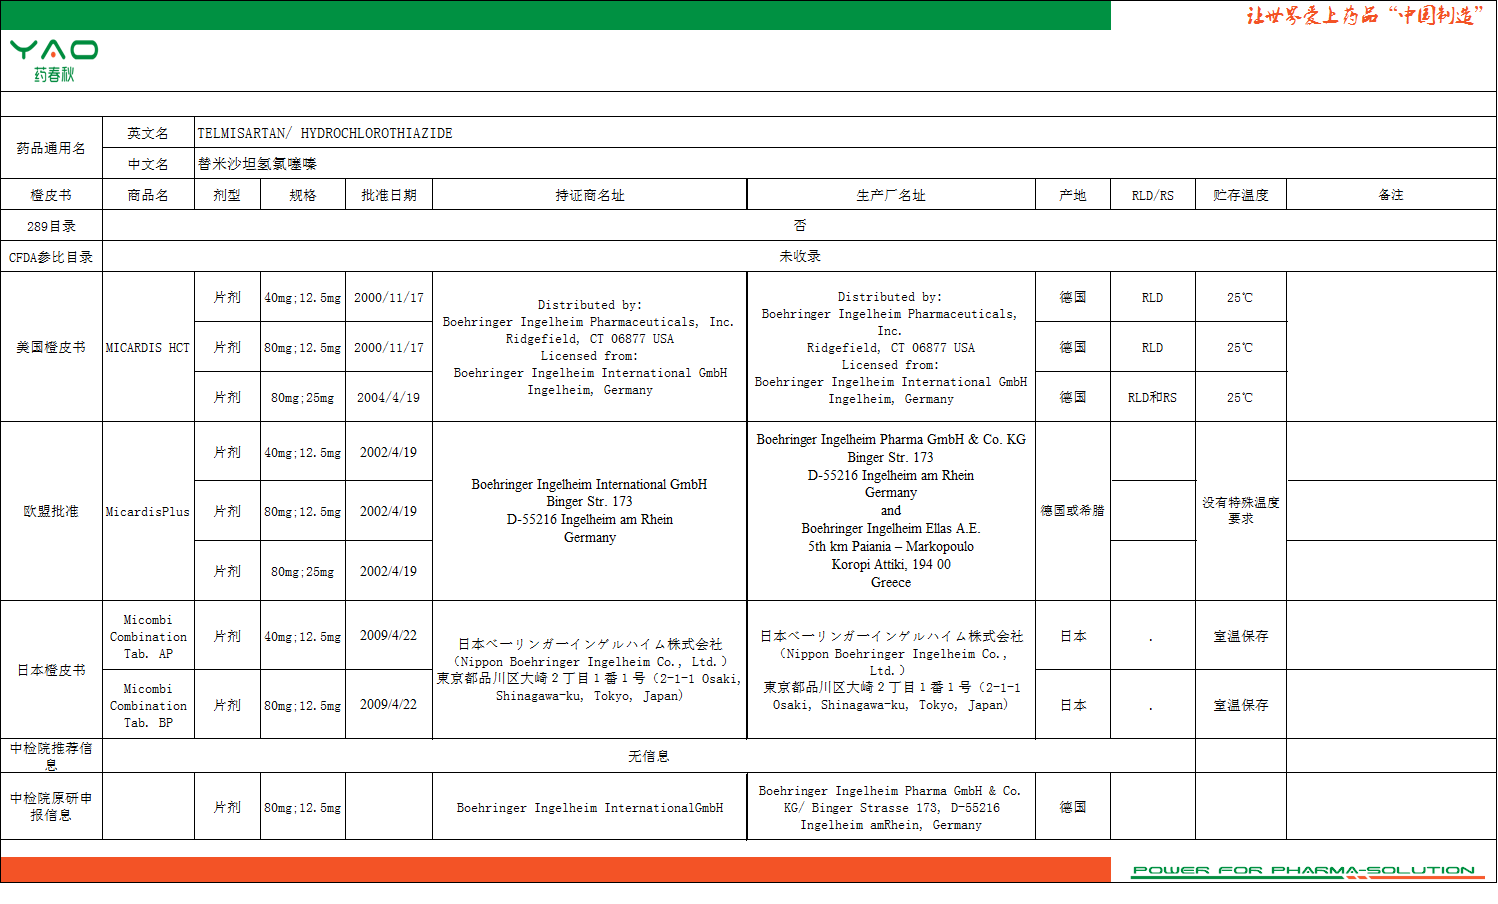Viewport: 1498px width, 904px height.
Task: Select the "批准日期" column header
Action: click(389, 195)
